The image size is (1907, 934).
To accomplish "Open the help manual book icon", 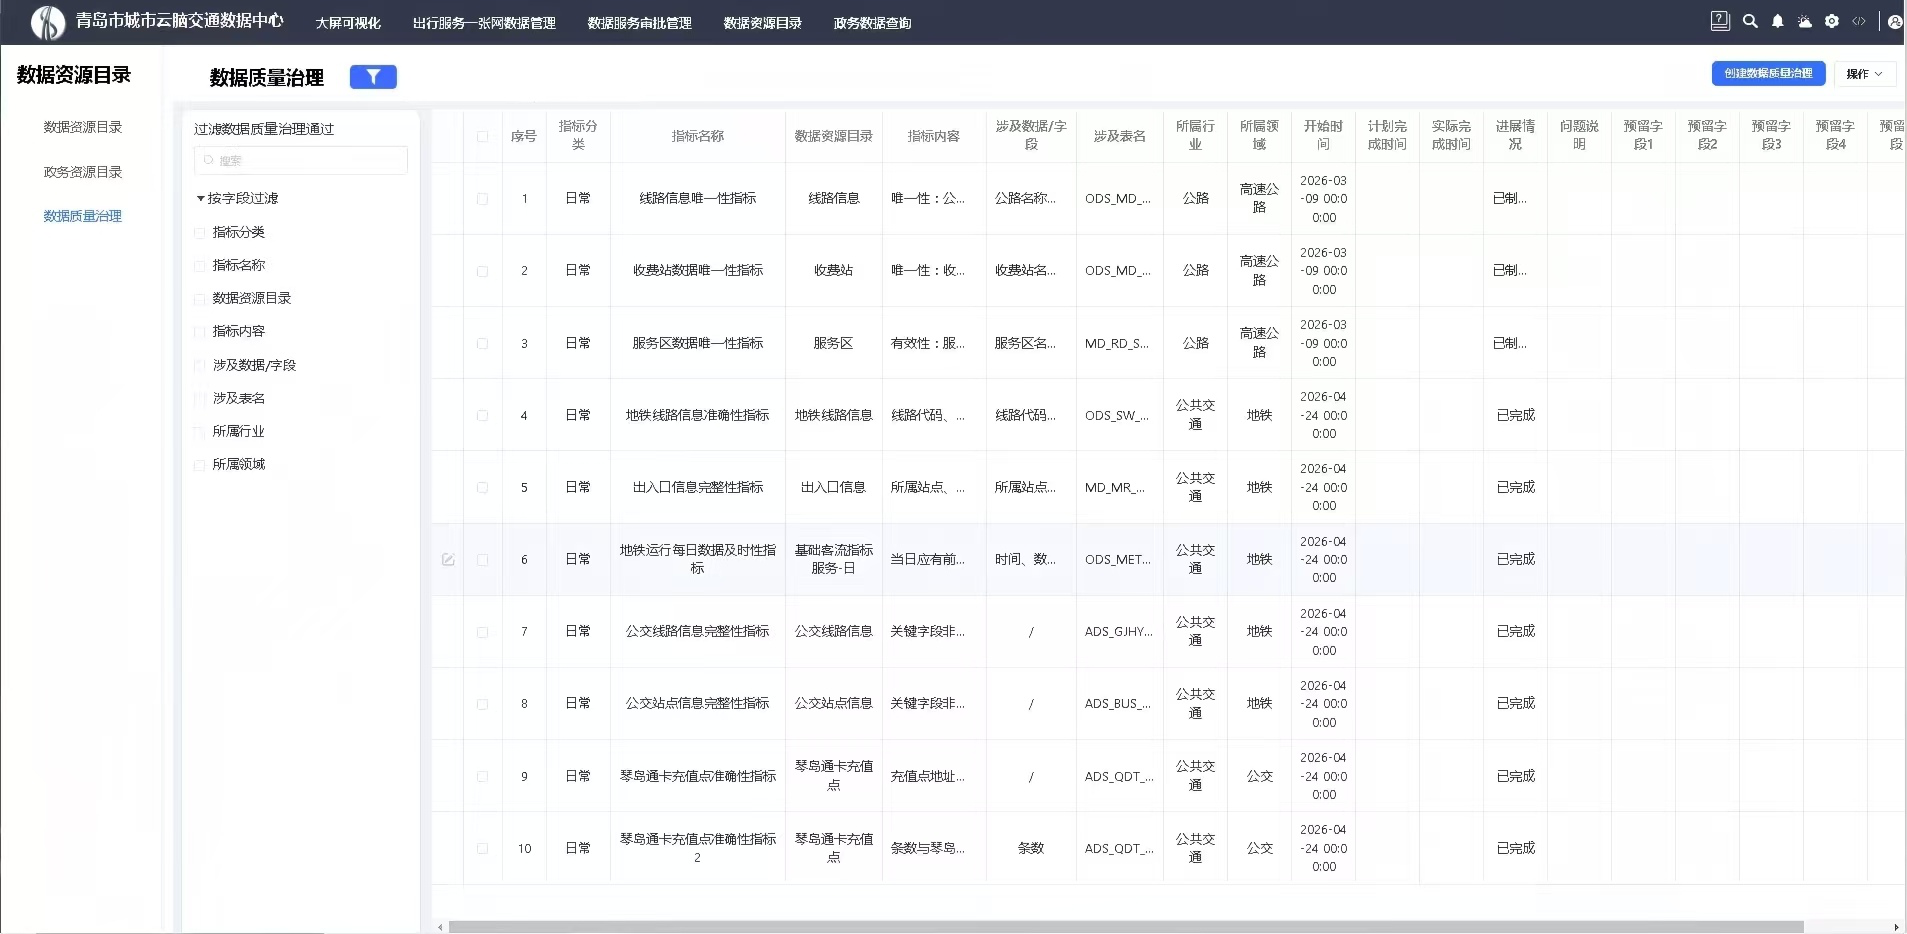I will pyautogui.click(x=1720, y=21).
